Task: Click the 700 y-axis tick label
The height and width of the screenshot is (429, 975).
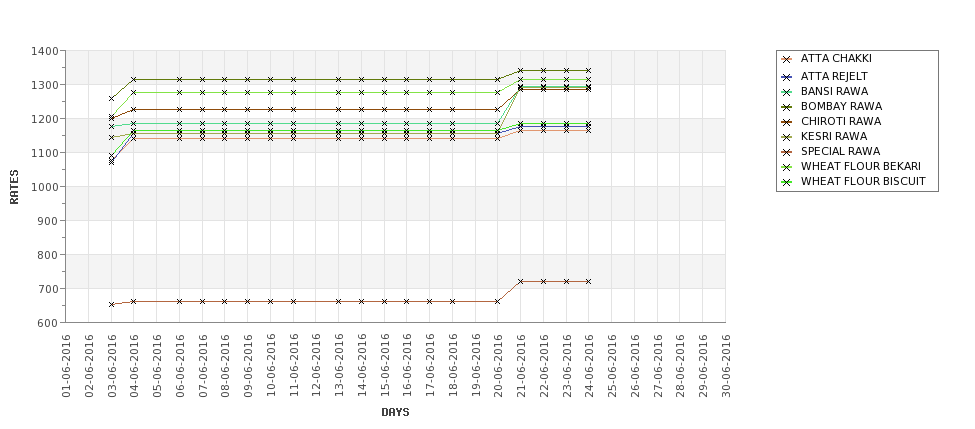Action: click(x=47, y=288)
